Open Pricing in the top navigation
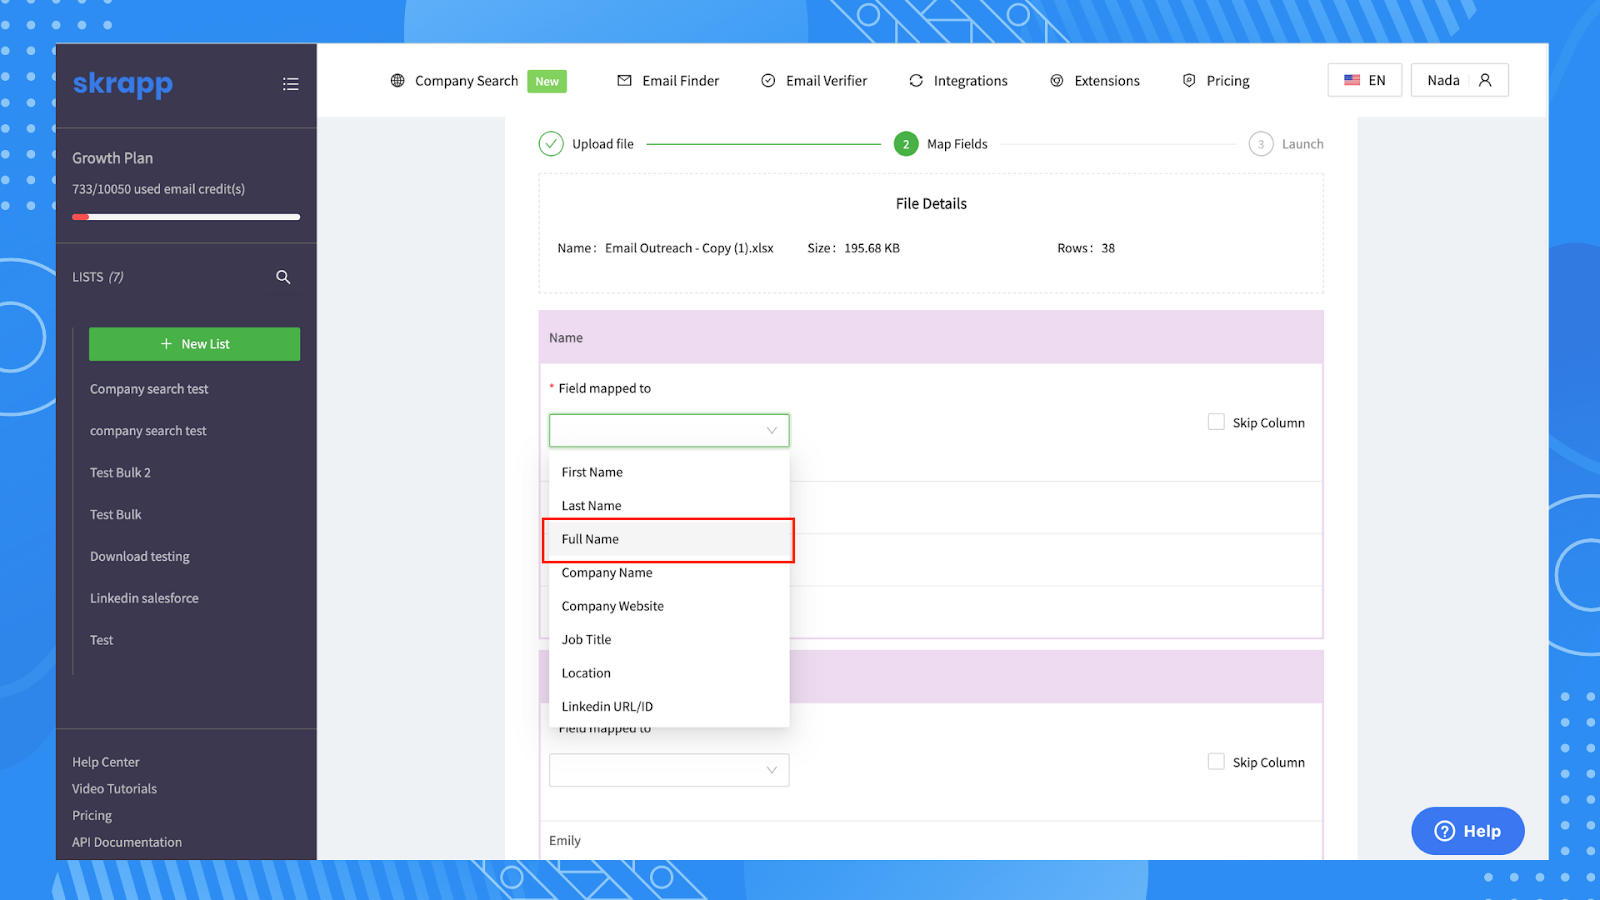The image size is (1600, 900). tap(1228, 81)
